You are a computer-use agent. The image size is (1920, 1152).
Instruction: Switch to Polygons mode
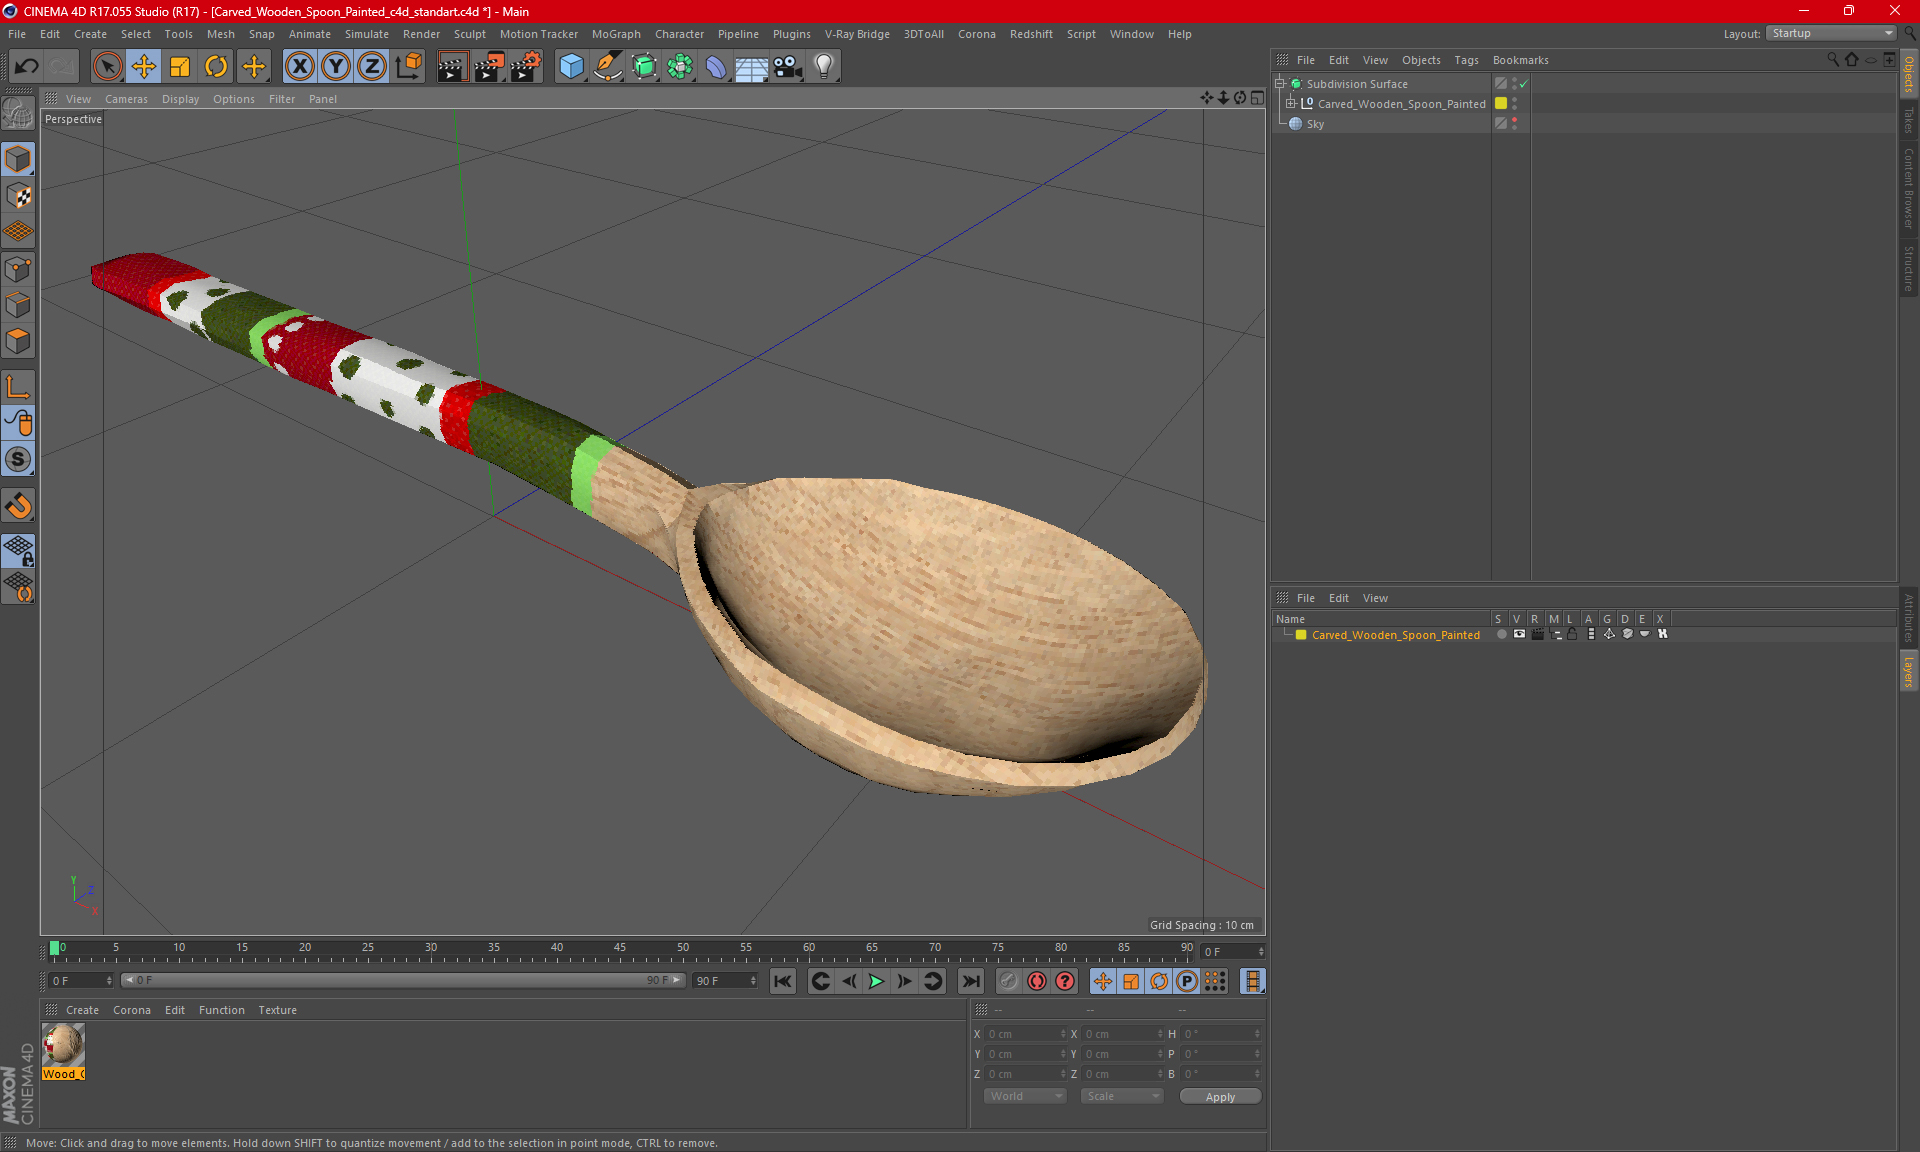pyautogui.click(x=18, y=342)
